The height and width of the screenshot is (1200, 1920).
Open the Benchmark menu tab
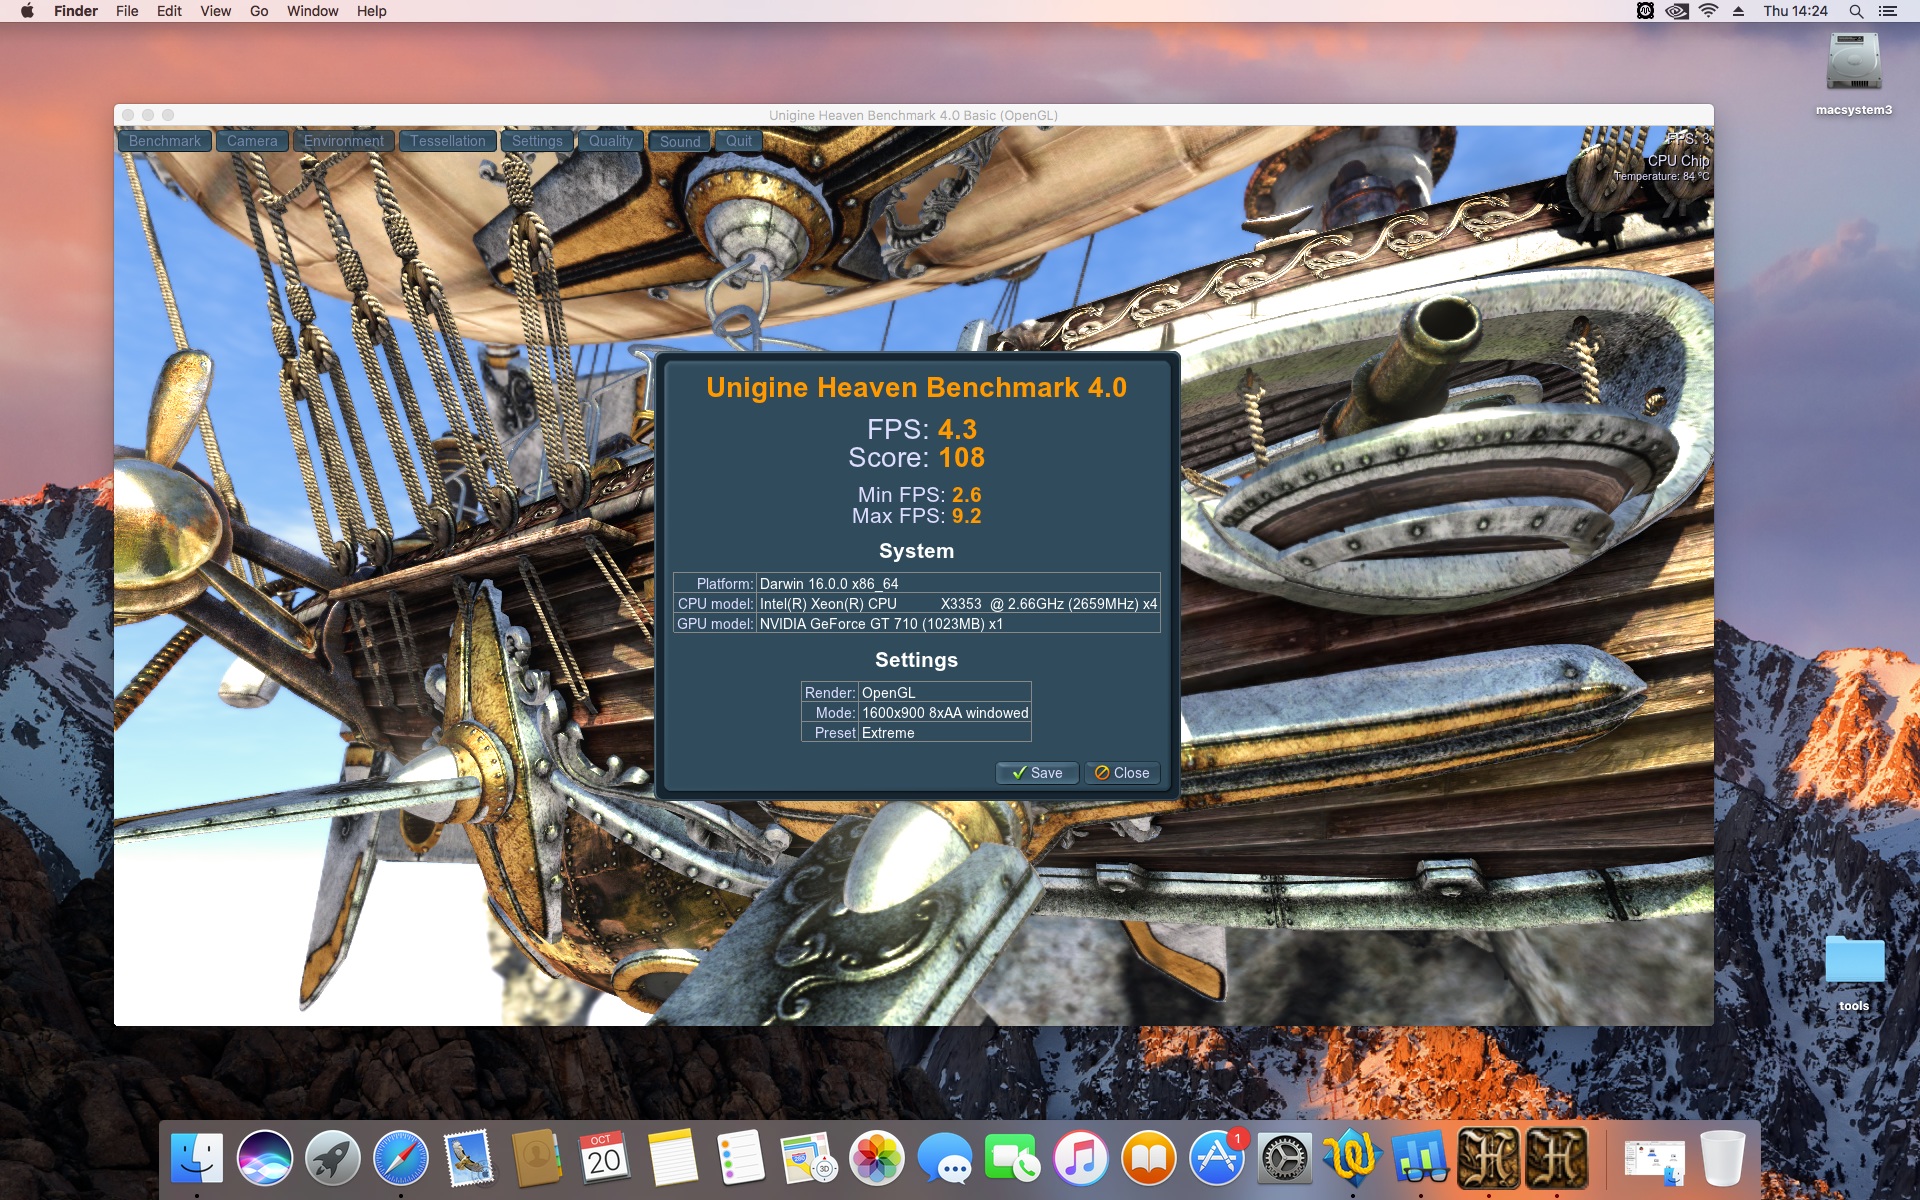[x=164, y=141]
